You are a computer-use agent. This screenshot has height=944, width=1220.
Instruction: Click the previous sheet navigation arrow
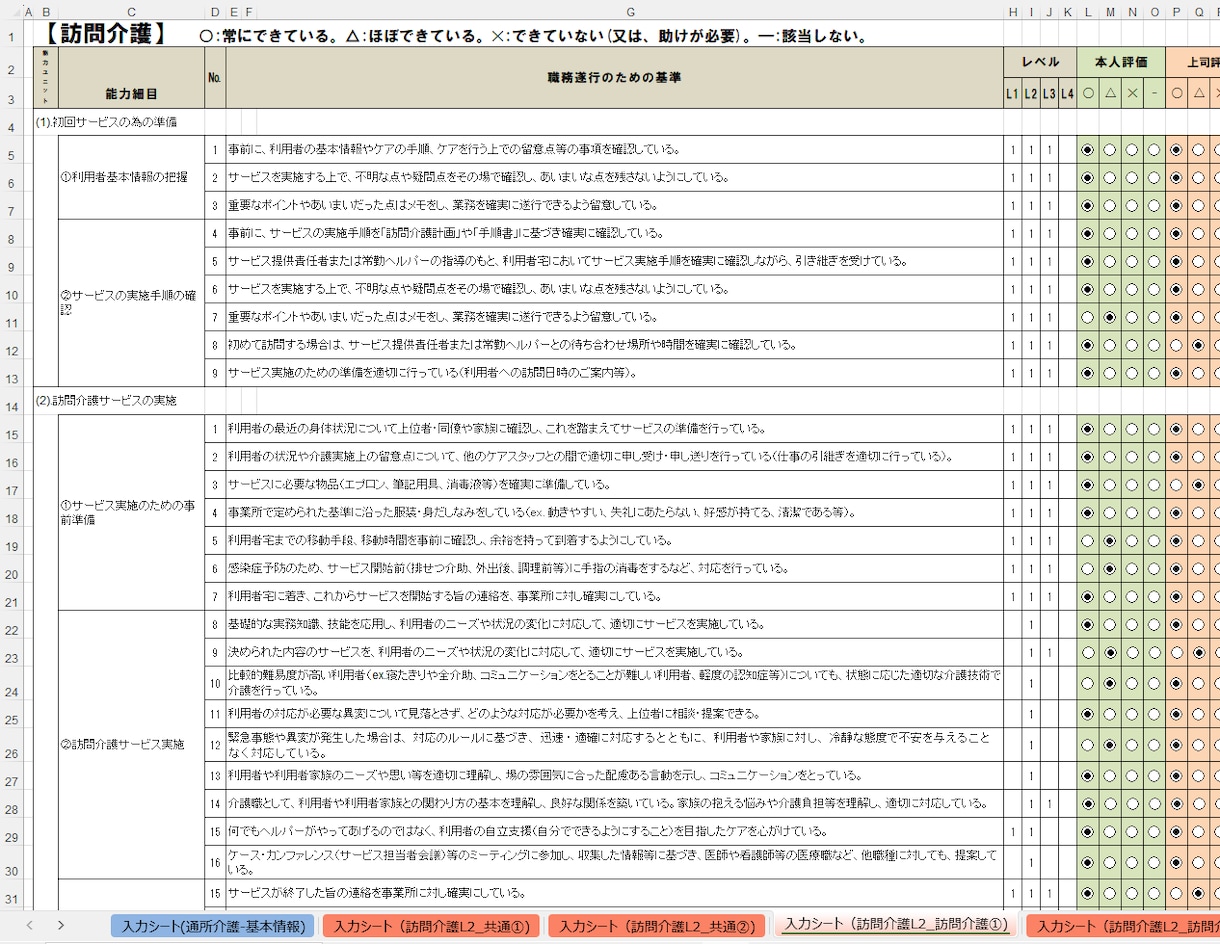[x=30, y=926]
